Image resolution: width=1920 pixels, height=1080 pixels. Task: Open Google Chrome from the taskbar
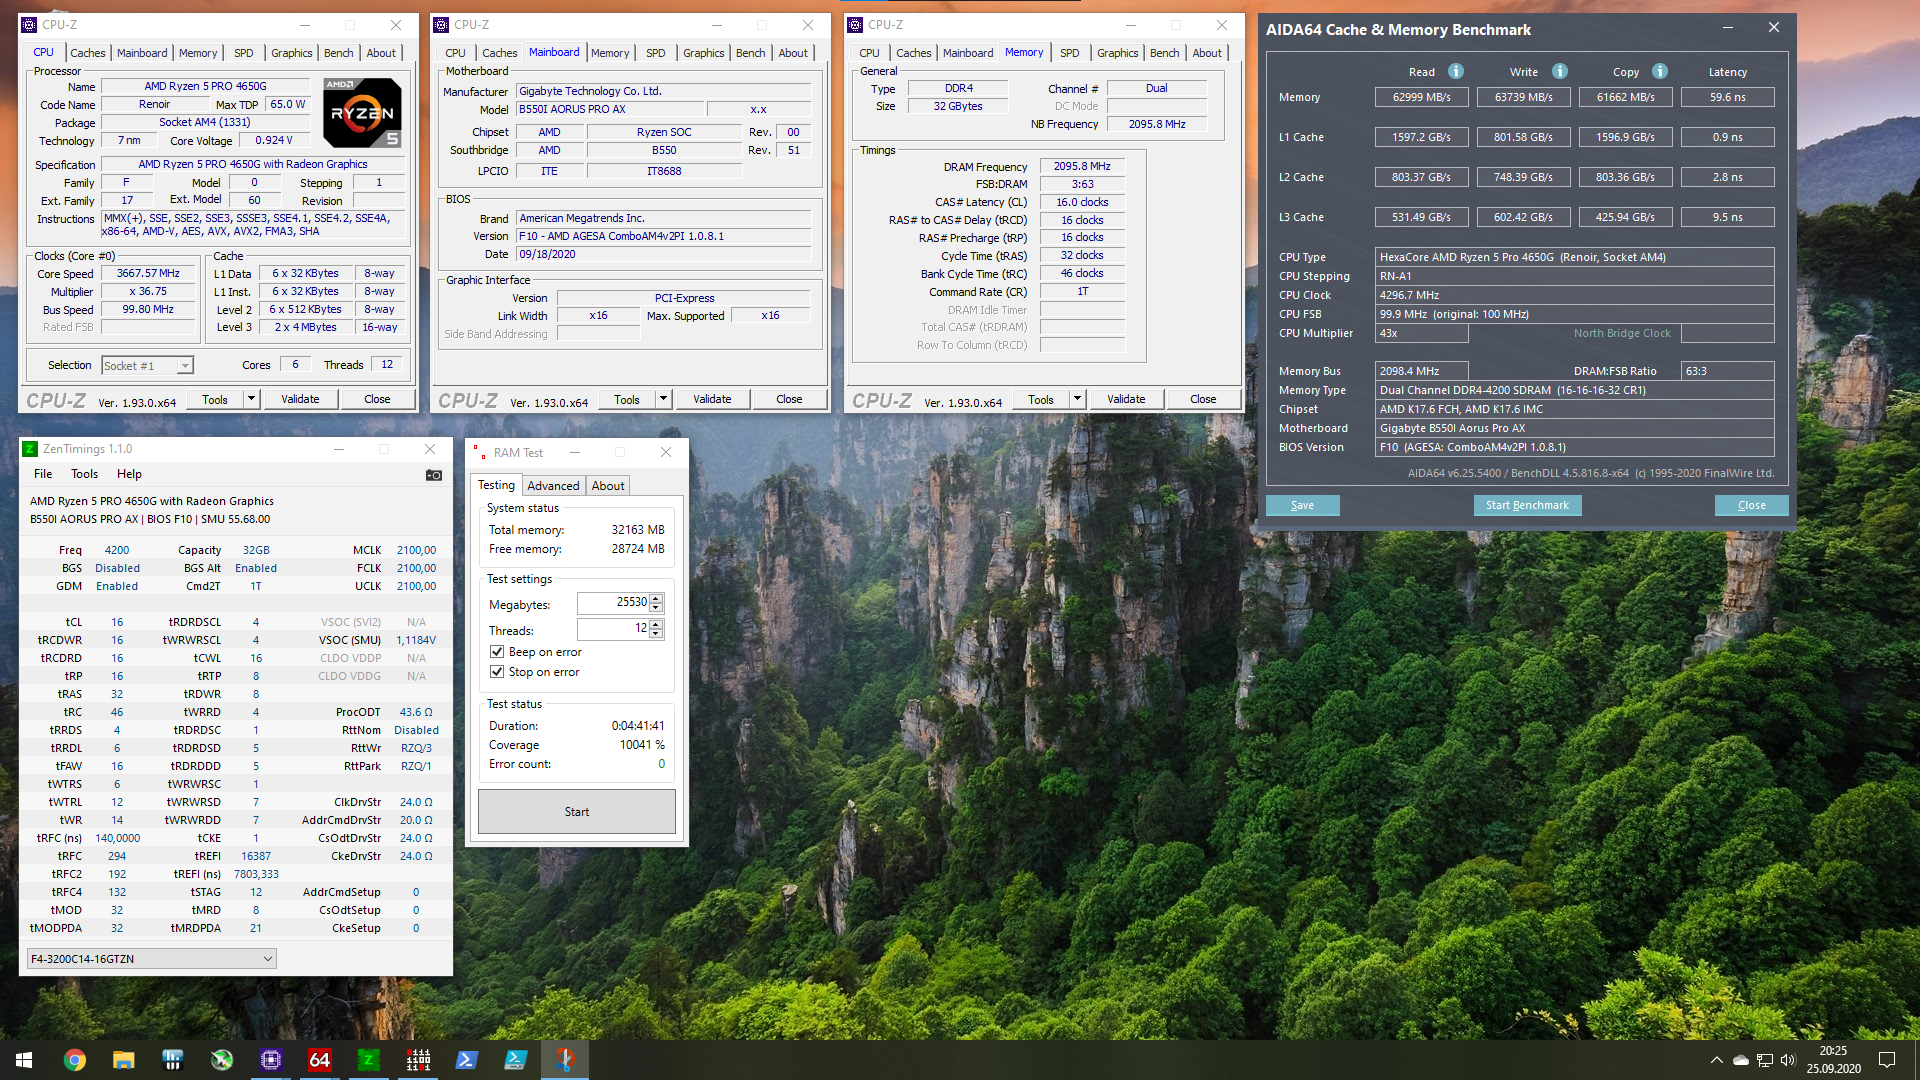tap(75, 1060)
